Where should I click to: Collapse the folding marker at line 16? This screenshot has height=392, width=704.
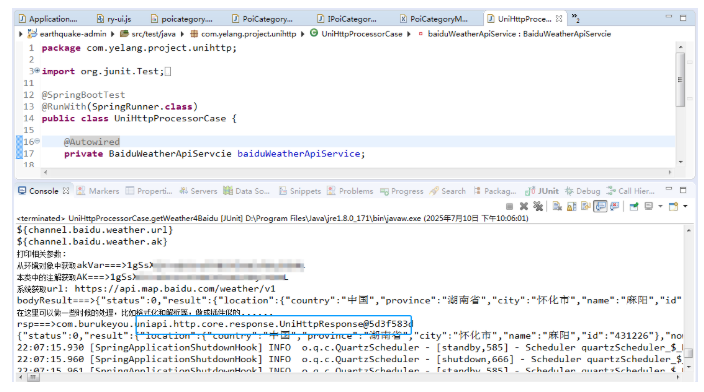(x=37, y=141)
